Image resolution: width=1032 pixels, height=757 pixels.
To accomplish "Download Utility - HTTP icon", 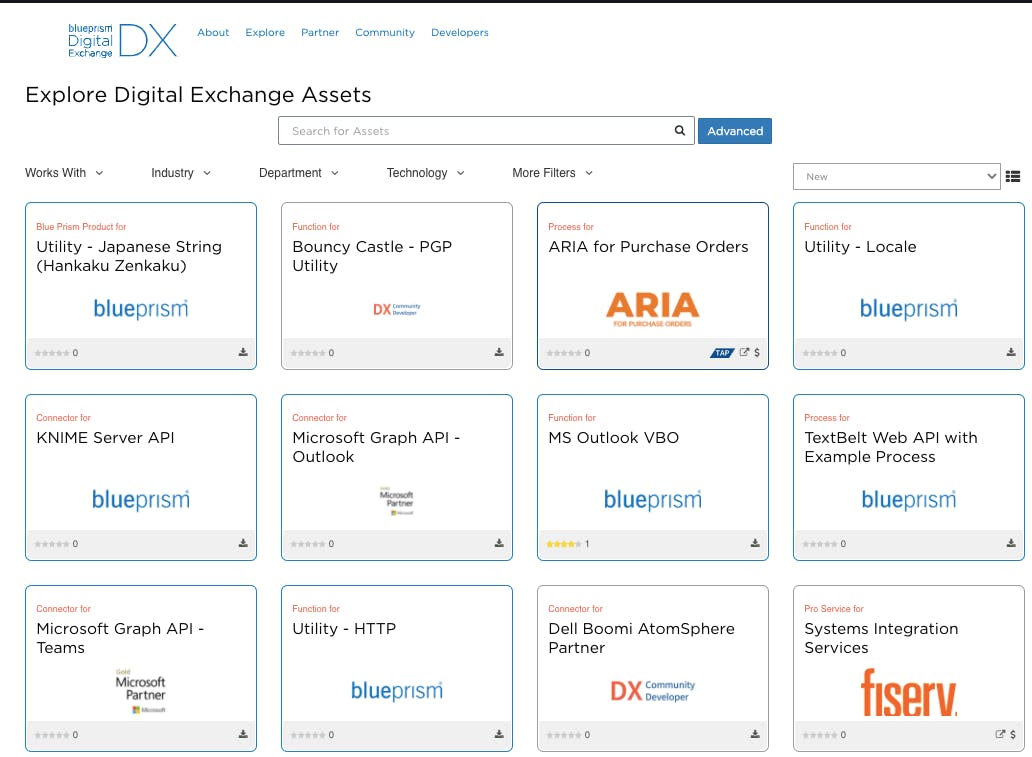I will [499, 734].
